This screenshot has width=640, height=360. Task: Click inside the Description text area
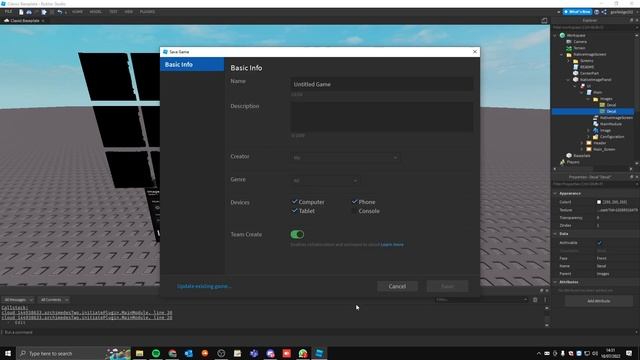382,117
